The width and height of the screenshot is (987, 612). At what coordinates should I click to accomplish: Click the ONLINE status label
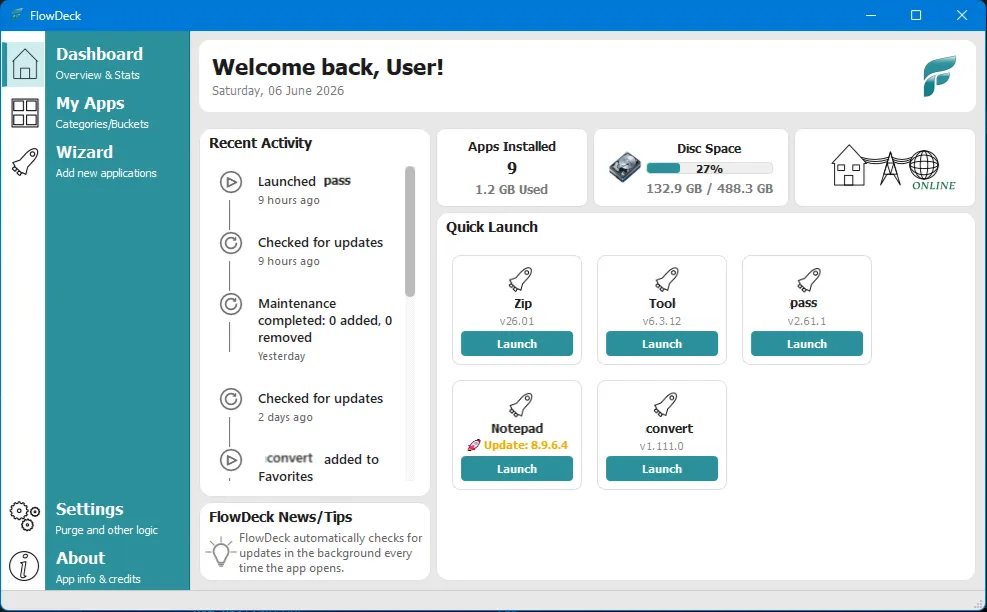pos(933,185)
